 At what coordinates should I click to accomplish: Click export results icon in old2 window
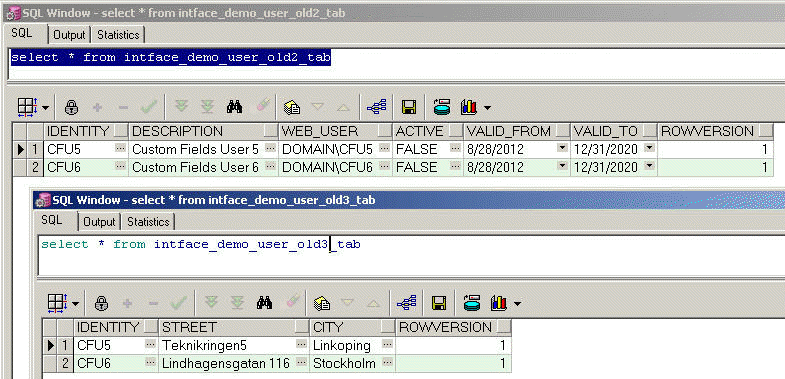pyautogui.click(x=442, y=107)
